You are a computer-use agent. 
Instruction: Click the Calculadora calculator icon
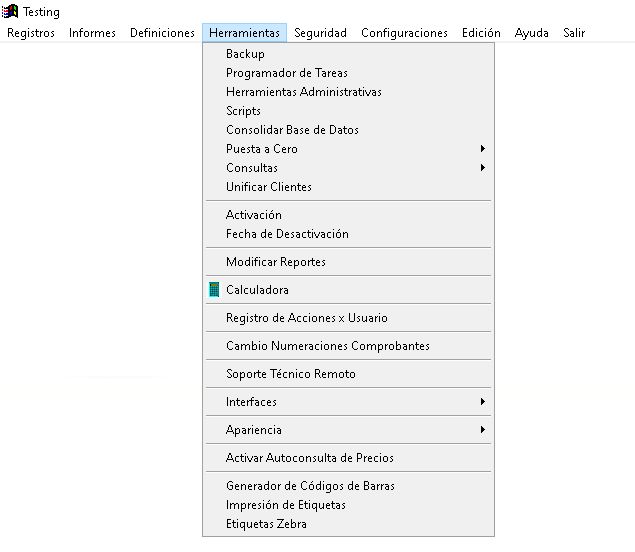pyautogui.click(x=214, y=290)
